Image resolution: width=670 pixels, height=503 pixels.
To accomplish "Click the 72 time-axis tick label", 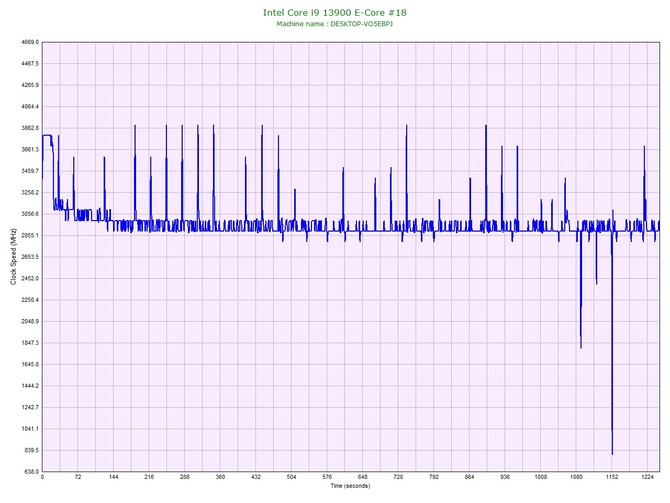I will (78, 477).
